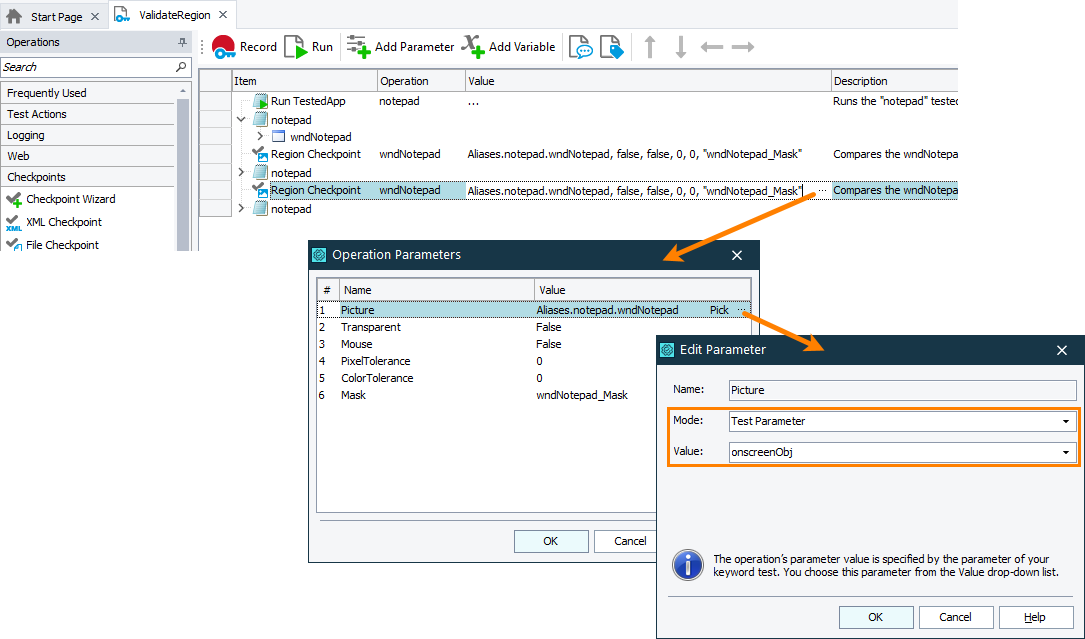Screen dimensions: 1085x639
Task: Click Add Parameter toolbar icon
Action: coord(400,47)
